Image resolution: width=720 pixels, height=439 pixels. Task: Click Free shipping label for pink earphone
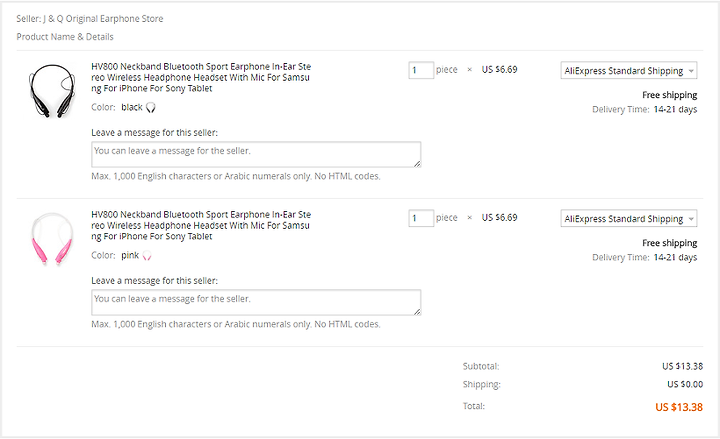(669, 243)
